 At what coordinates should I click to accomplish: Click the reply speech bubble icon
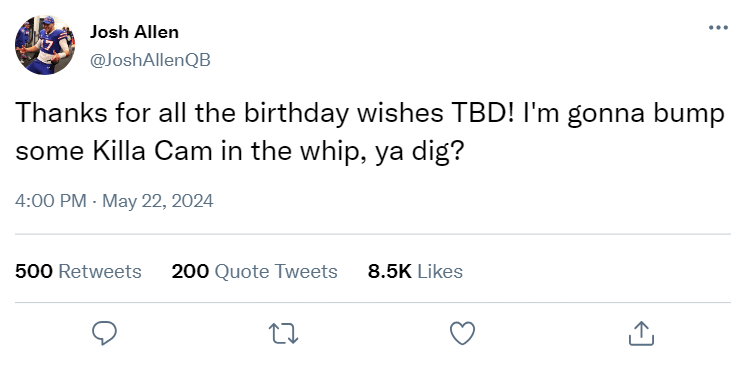click(104, 333)
